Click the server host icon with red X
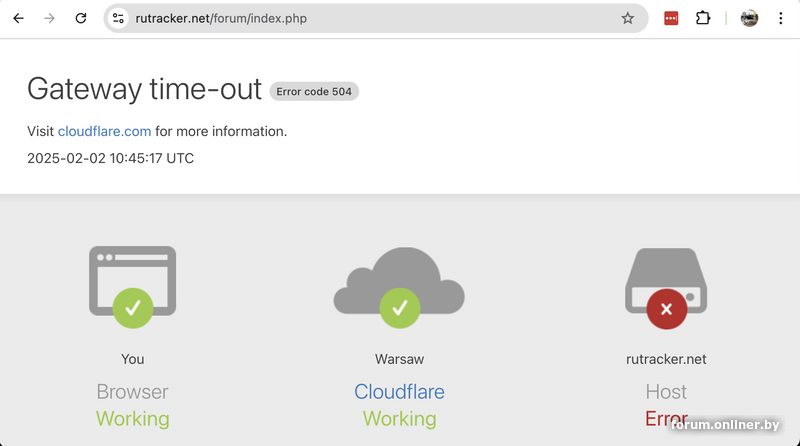This screenshot has height=446, width=800. [666, 288]
